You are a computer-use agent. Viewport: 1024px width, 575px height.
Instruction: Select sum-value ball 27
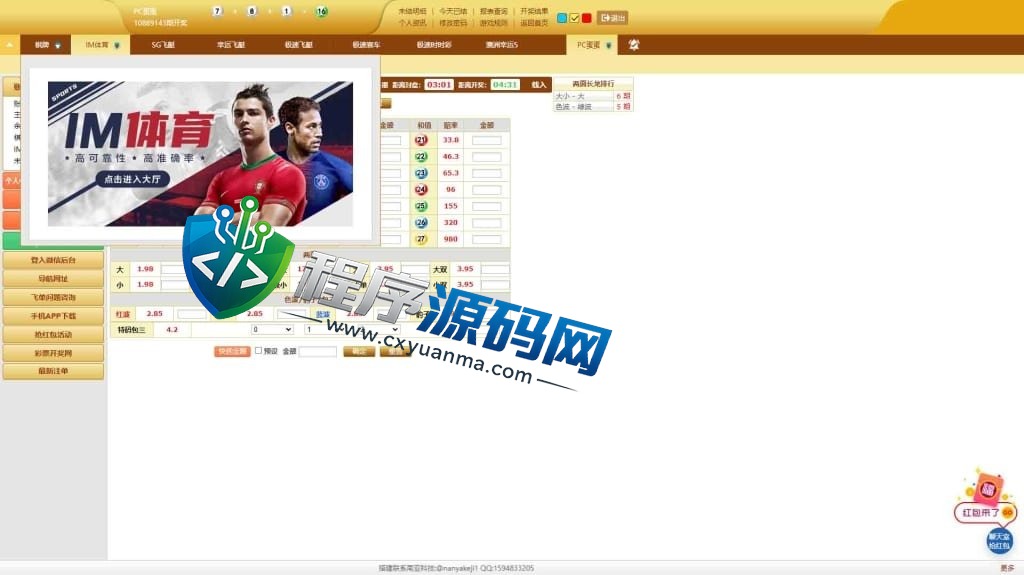[421, 239]
